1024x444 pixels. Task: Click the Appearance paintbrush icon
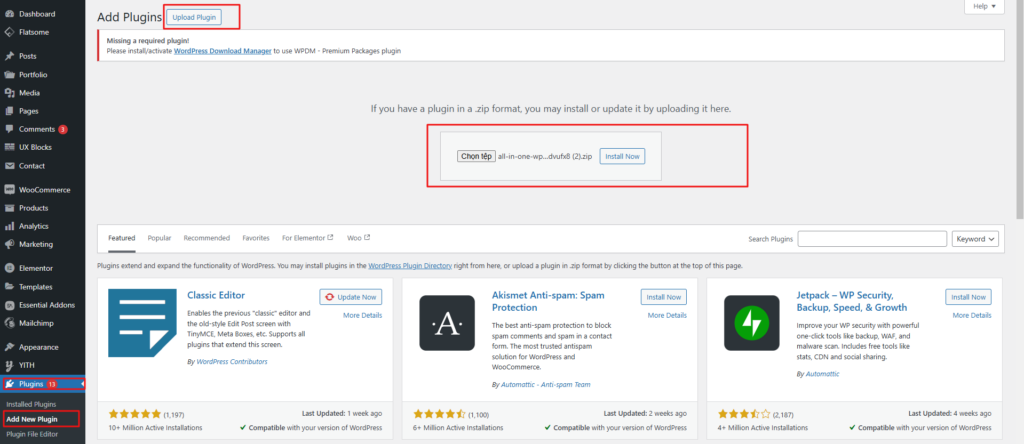click(x=9, y=347)
